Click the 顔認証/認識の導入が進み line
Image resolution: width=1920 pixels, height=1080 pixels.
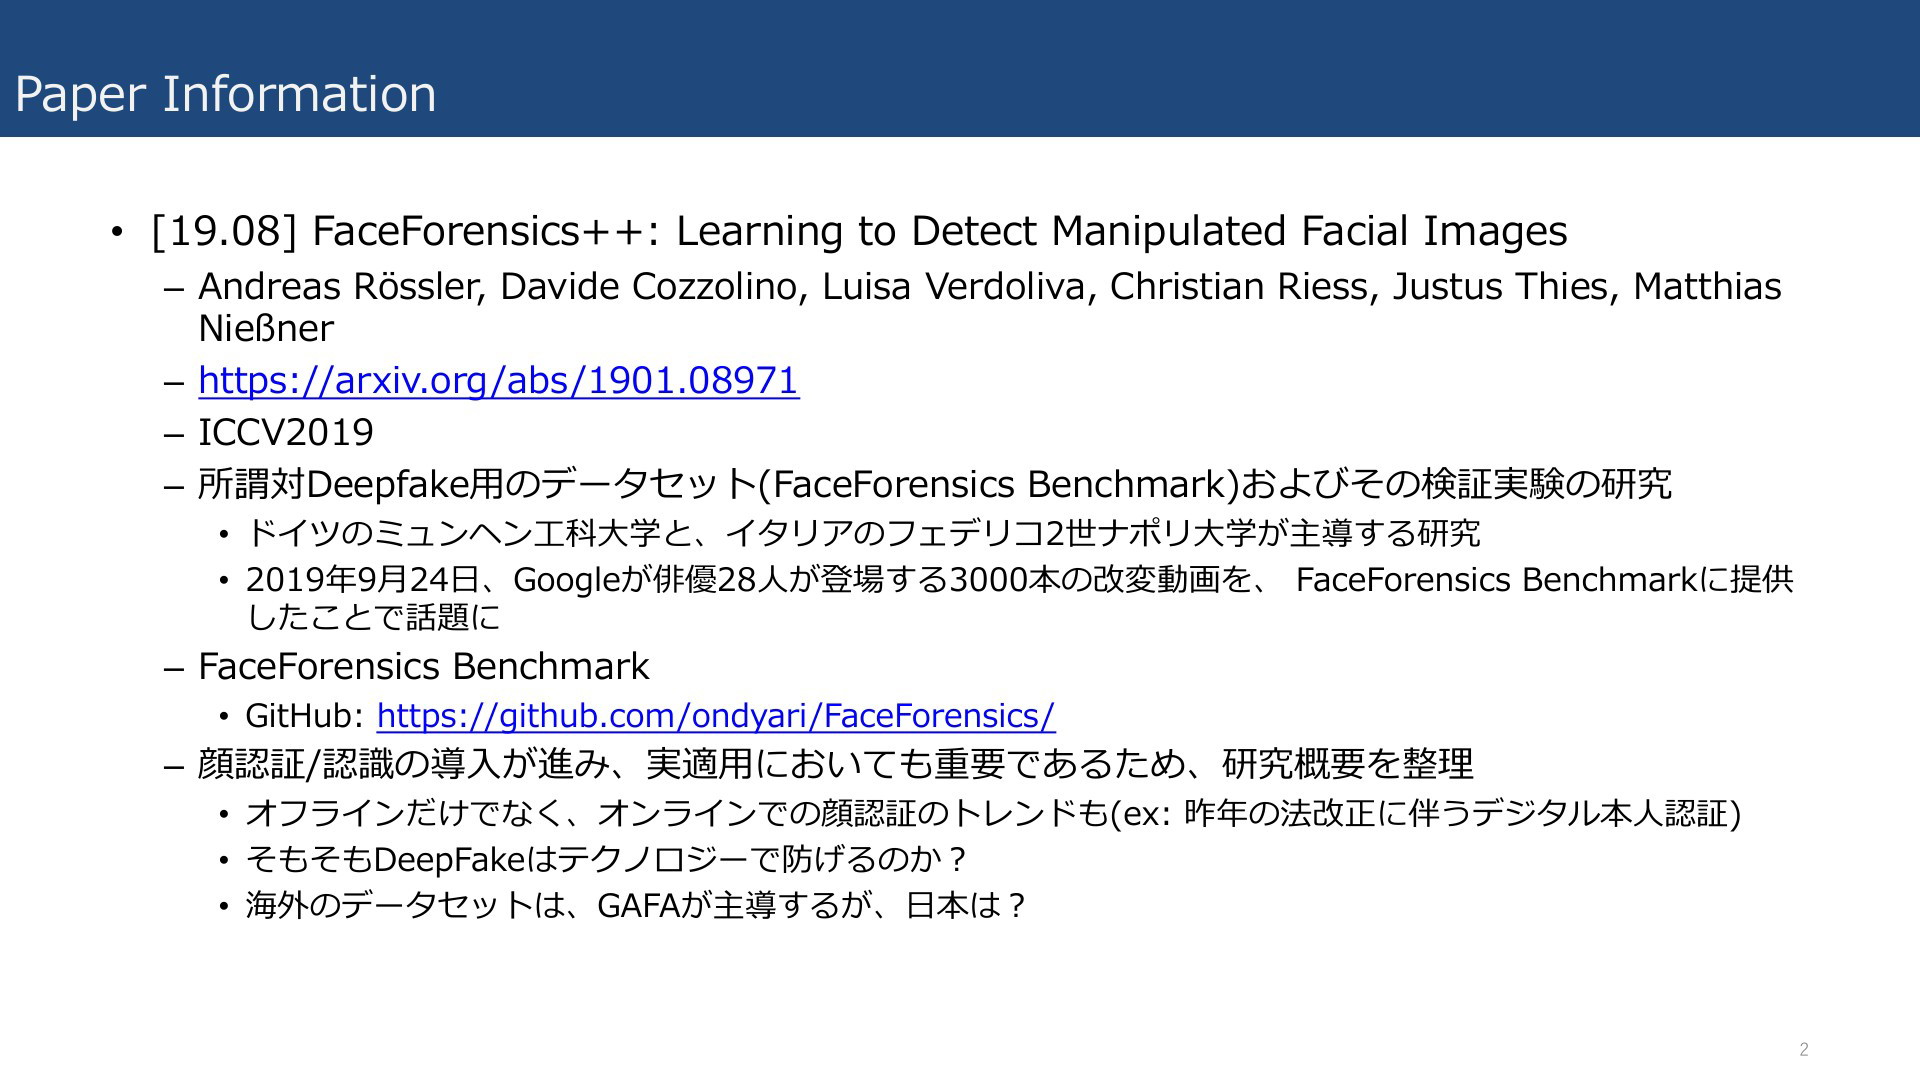[835, 765]
